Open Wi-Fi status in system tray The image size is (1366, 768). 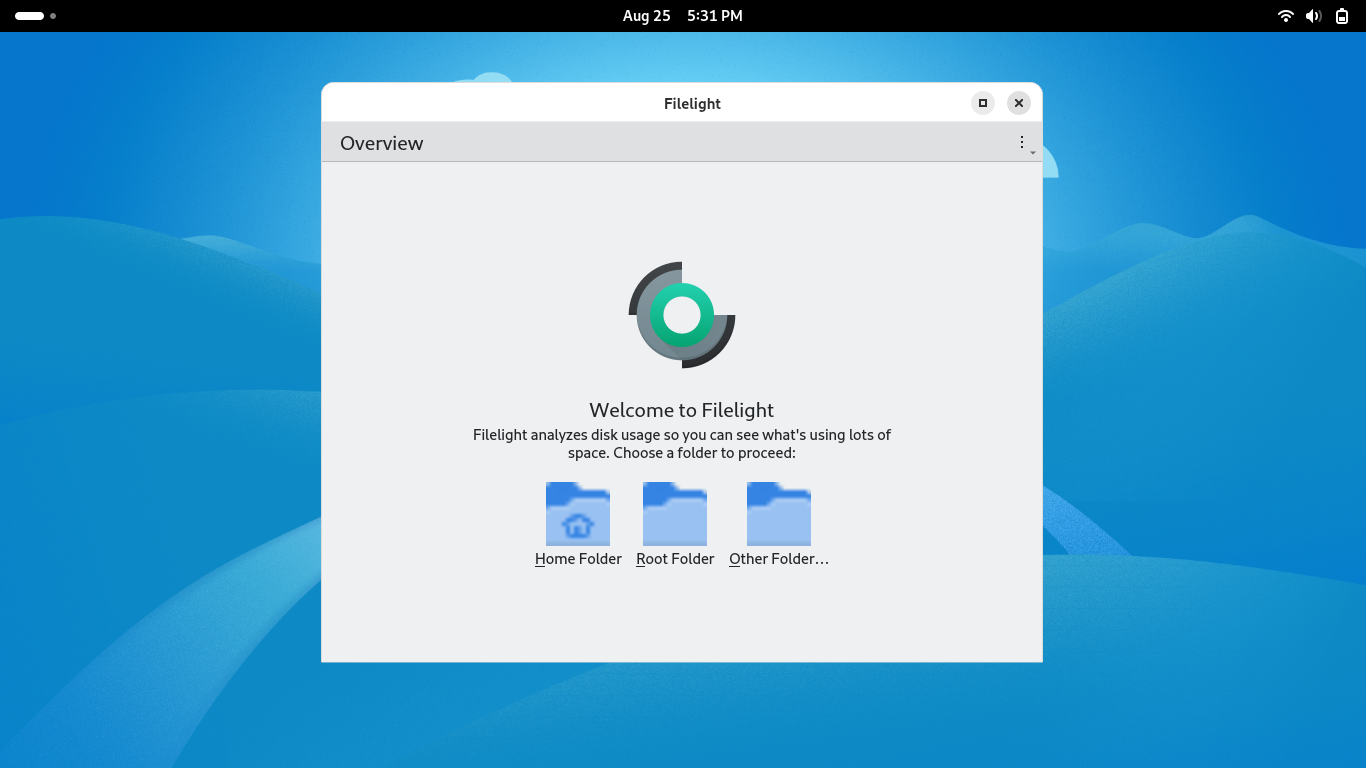click(x=1286, y=16)
